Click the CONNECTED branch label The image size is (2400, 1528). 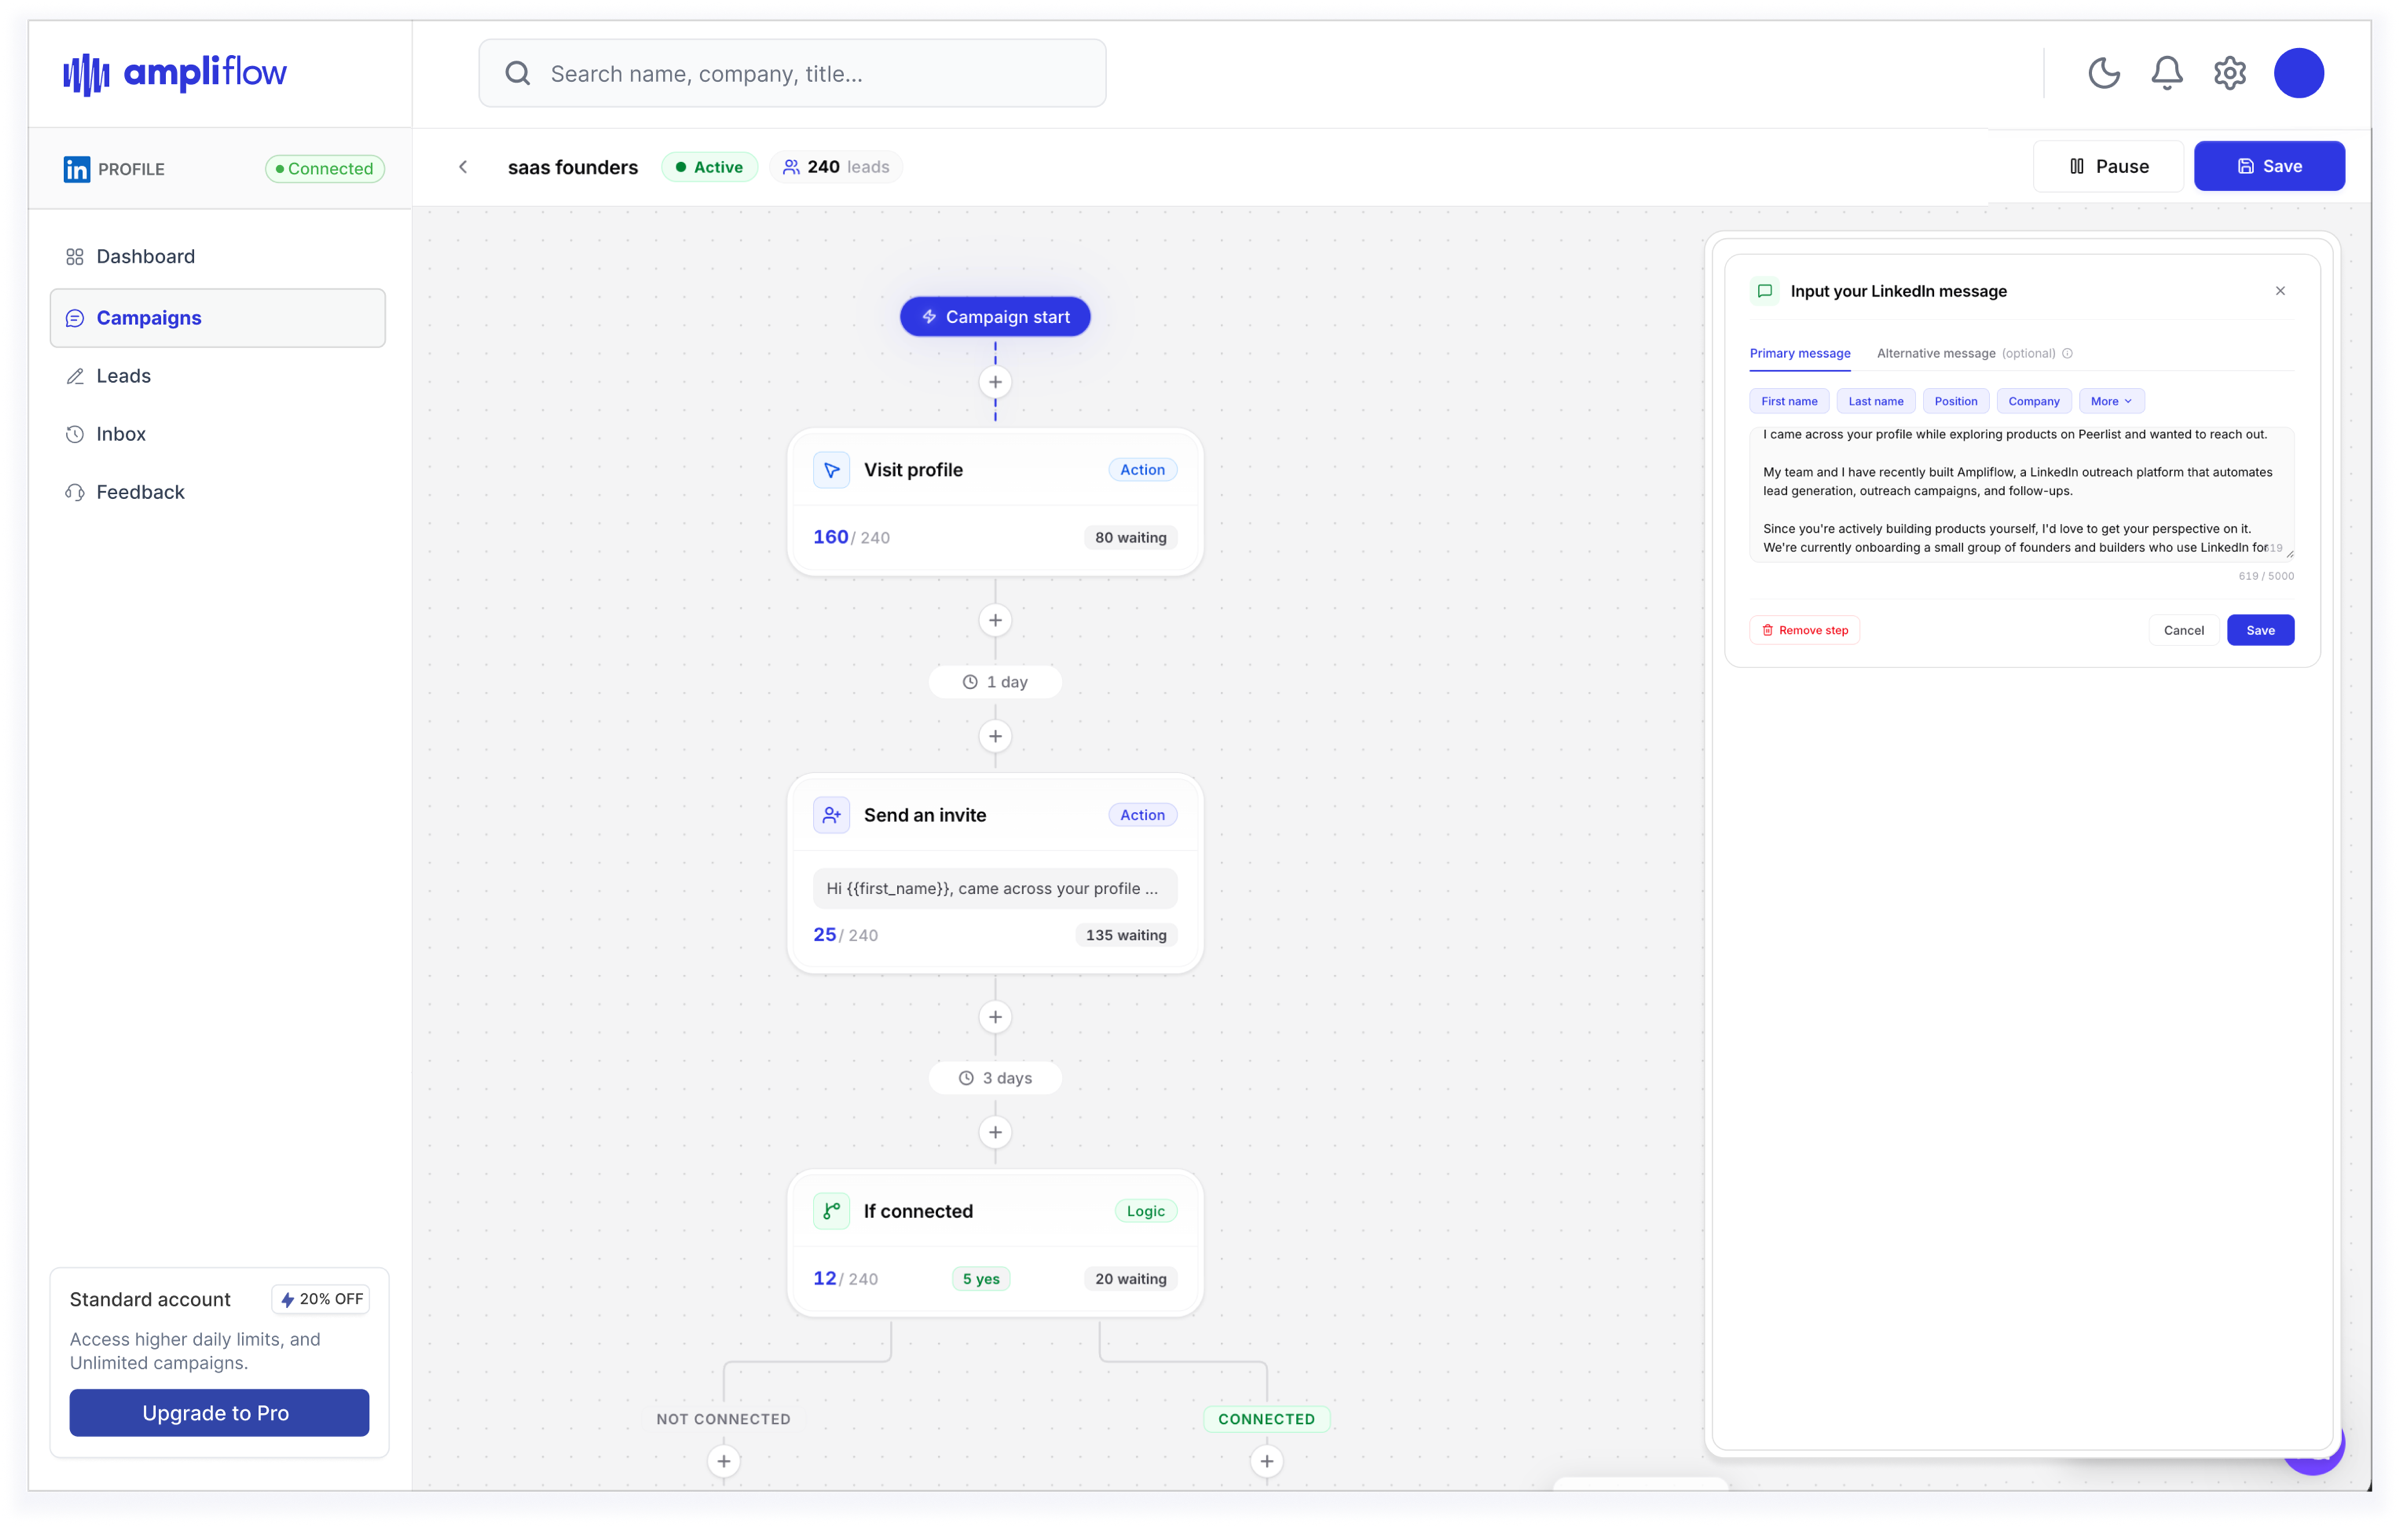click(1267, 1419)
